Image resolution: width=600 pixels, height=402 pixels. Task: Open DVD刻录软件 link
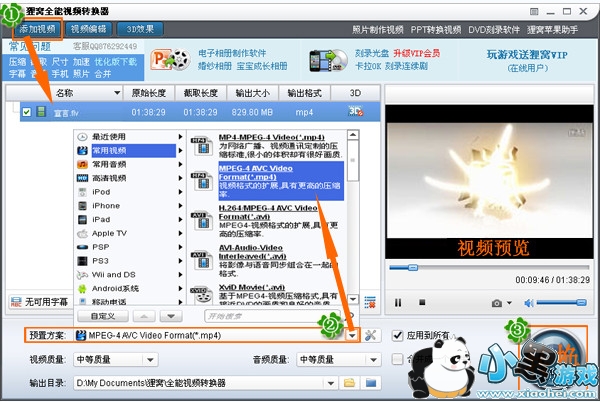(x=494, y=30)
